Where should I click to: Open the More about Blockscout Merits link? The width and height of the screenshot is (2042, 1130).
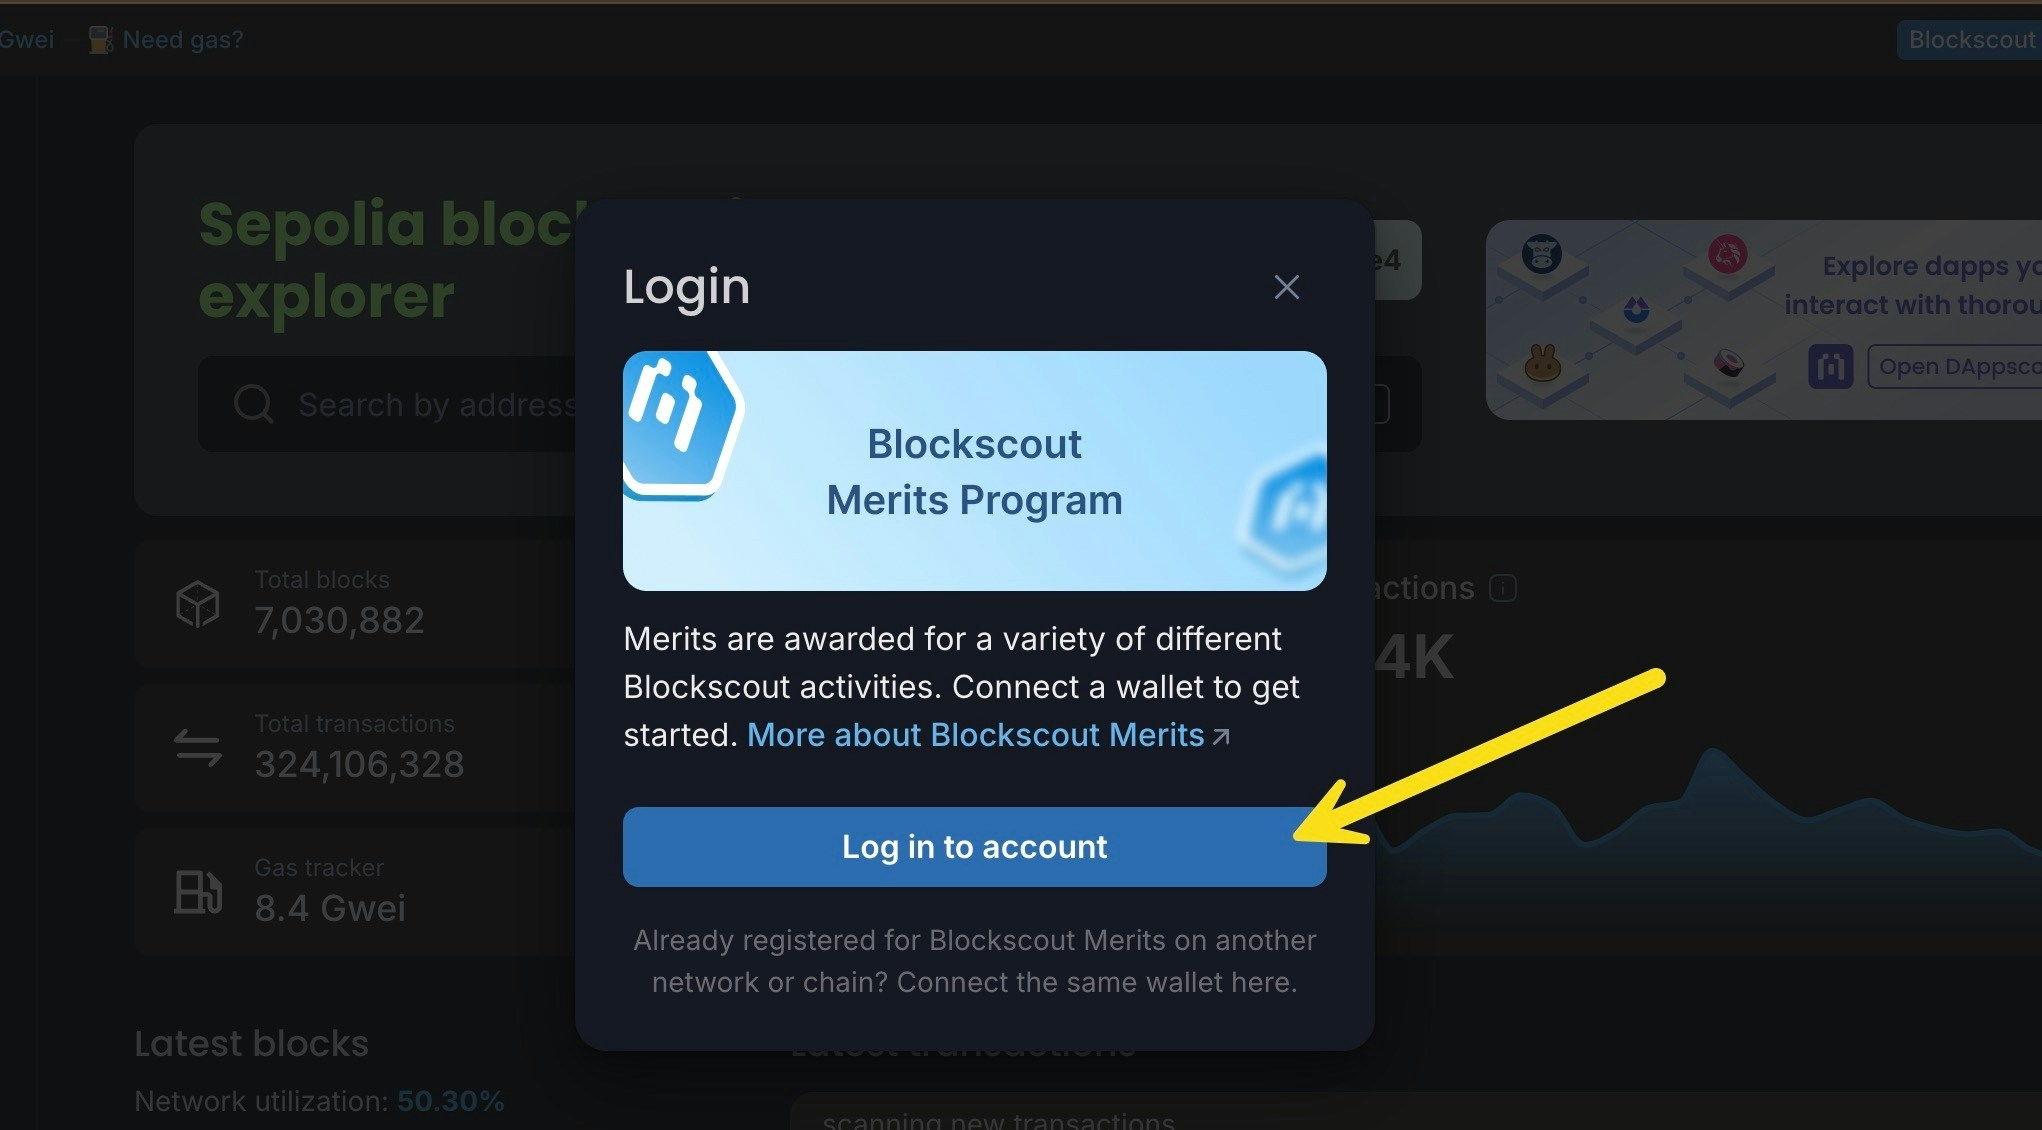976,735
